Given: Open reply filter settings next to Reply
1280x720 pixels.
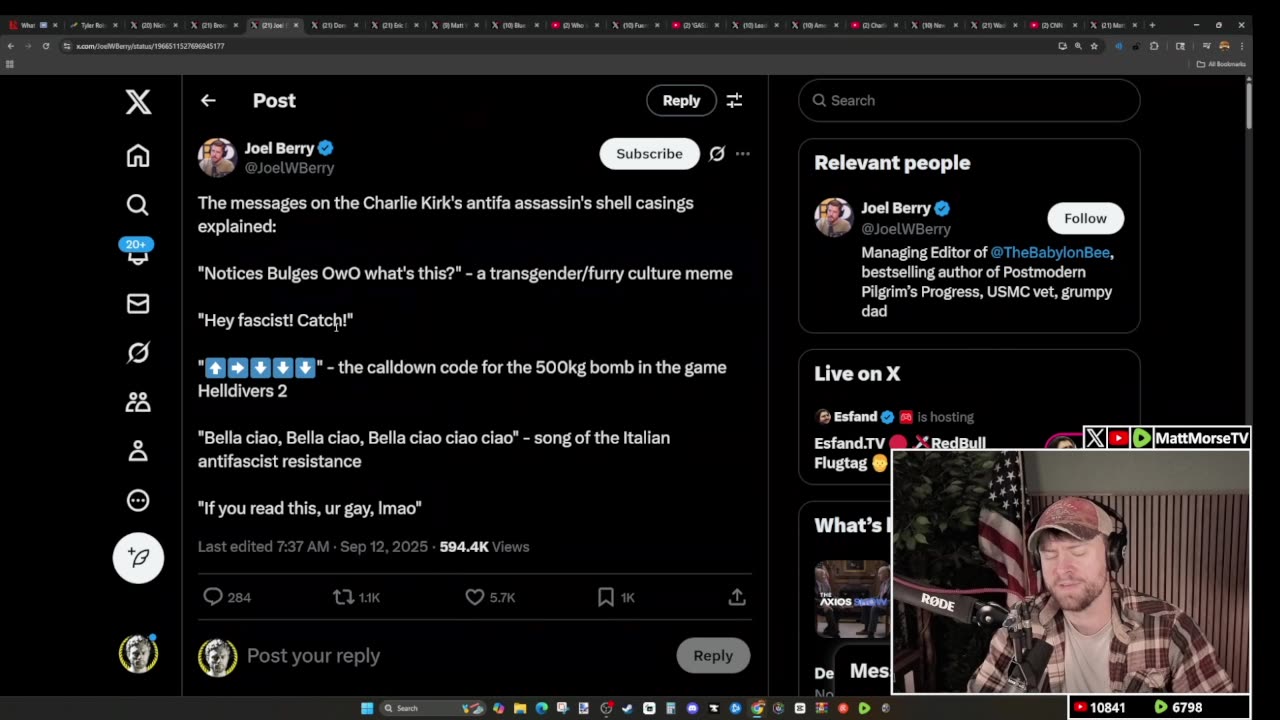Looking at the screenshot, I should [x=734, y=100].
